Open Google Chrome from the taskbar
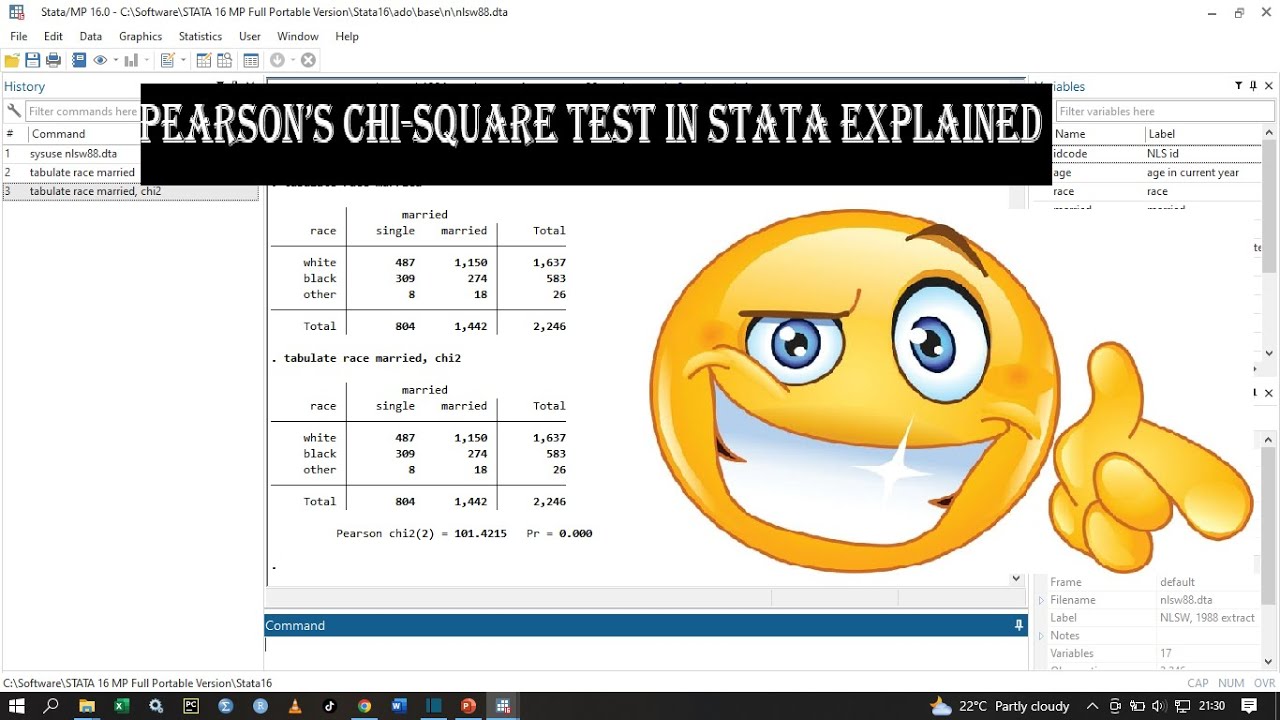Viewport: 1280px width, 720px height. (364, 705)
